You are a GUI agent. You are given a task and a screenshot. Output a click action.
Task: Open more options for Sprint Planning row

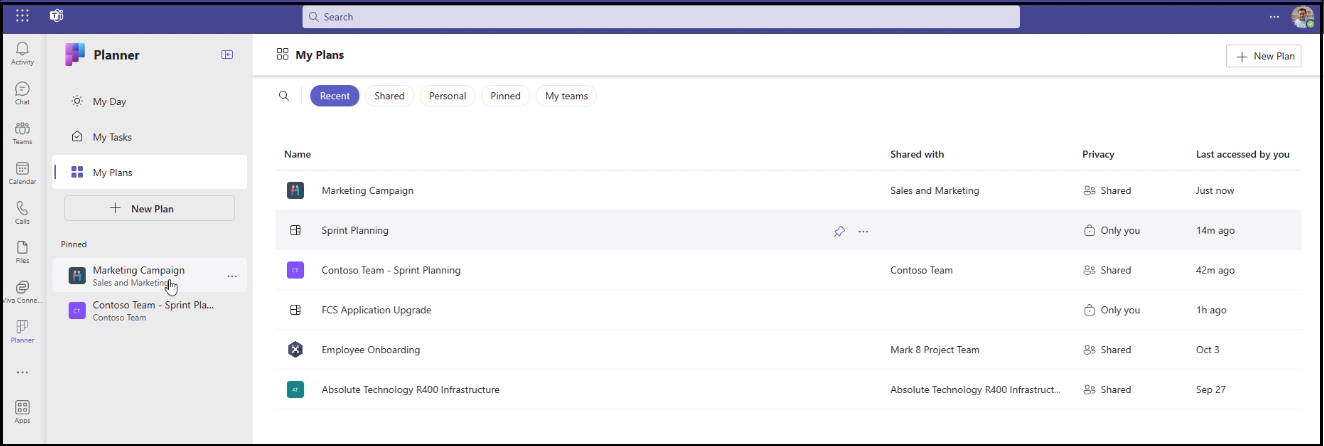pyautogui.click(x=864, y=231)
